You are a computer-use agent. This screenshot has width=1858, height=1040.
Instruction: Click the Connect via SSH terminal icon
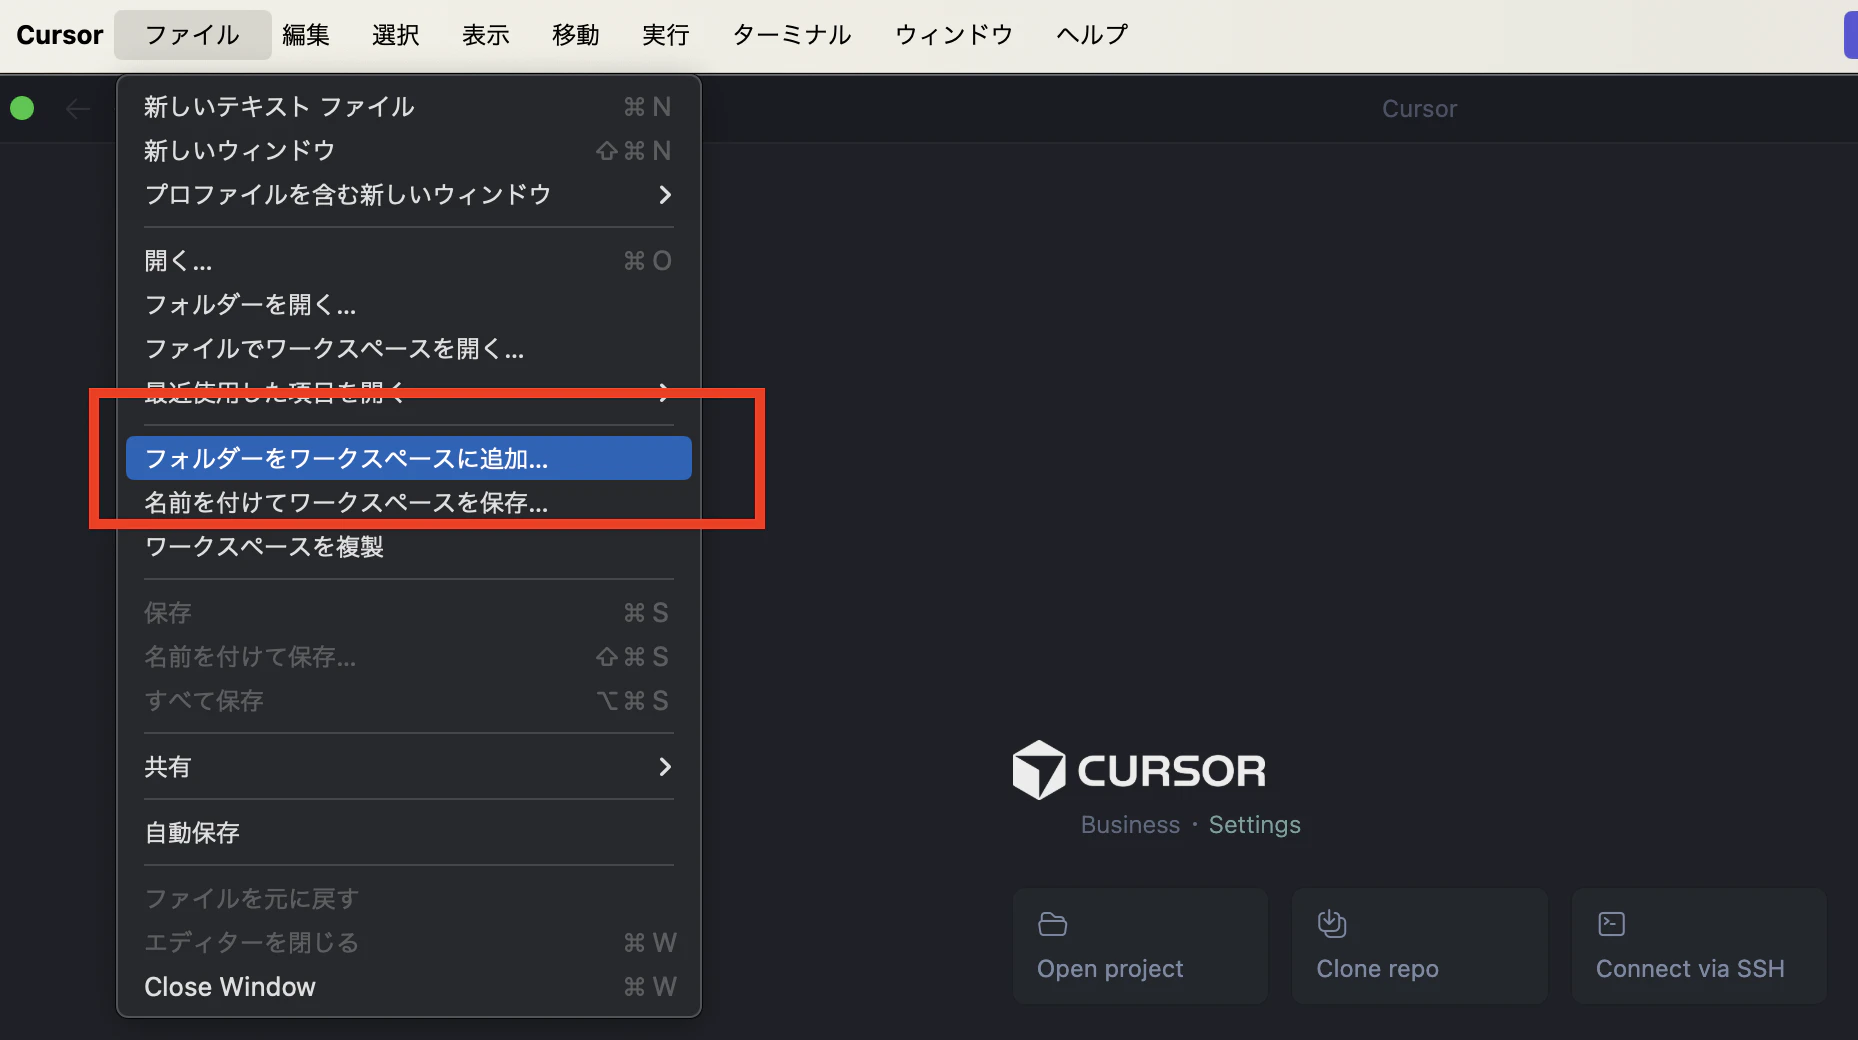click(x=1612, y=924)
